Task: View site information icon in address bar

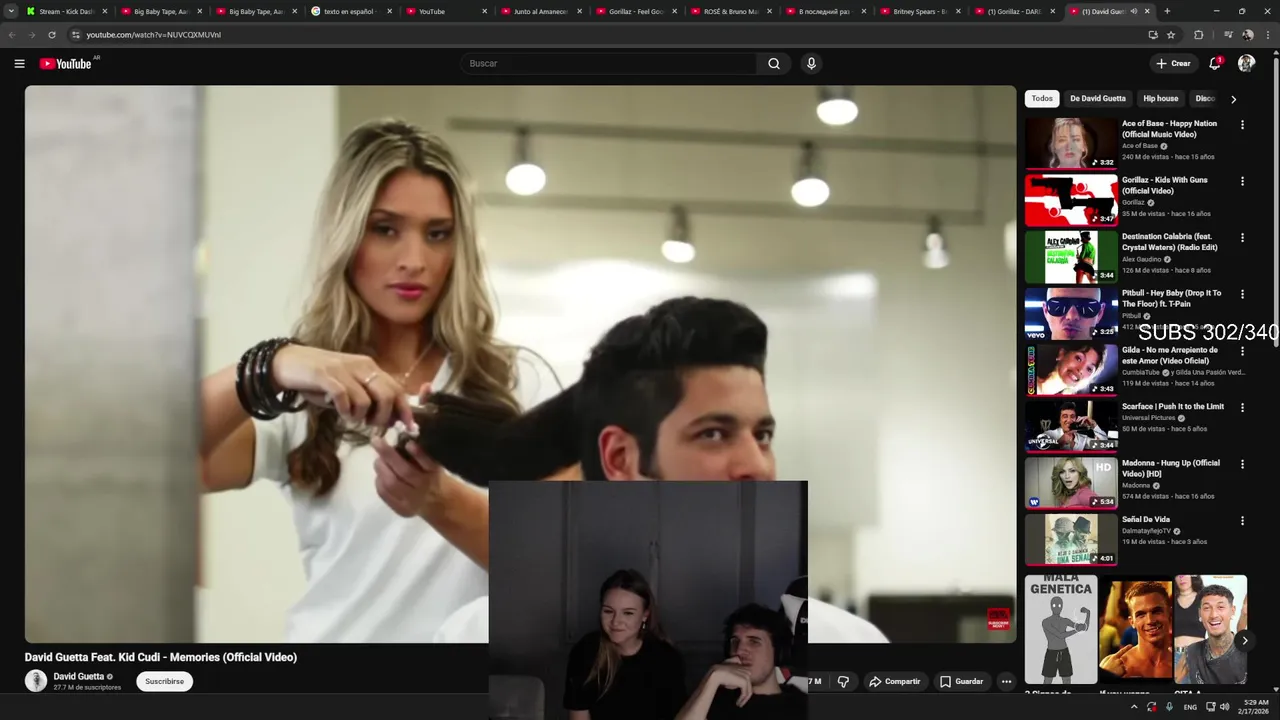Action: tap(75, 34)
